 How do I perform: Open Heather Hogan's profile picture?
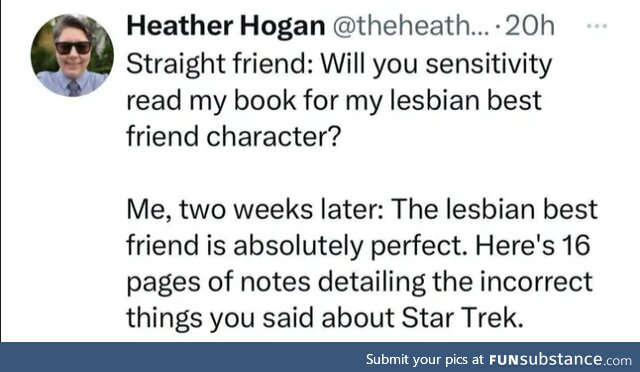pos(72,55)
